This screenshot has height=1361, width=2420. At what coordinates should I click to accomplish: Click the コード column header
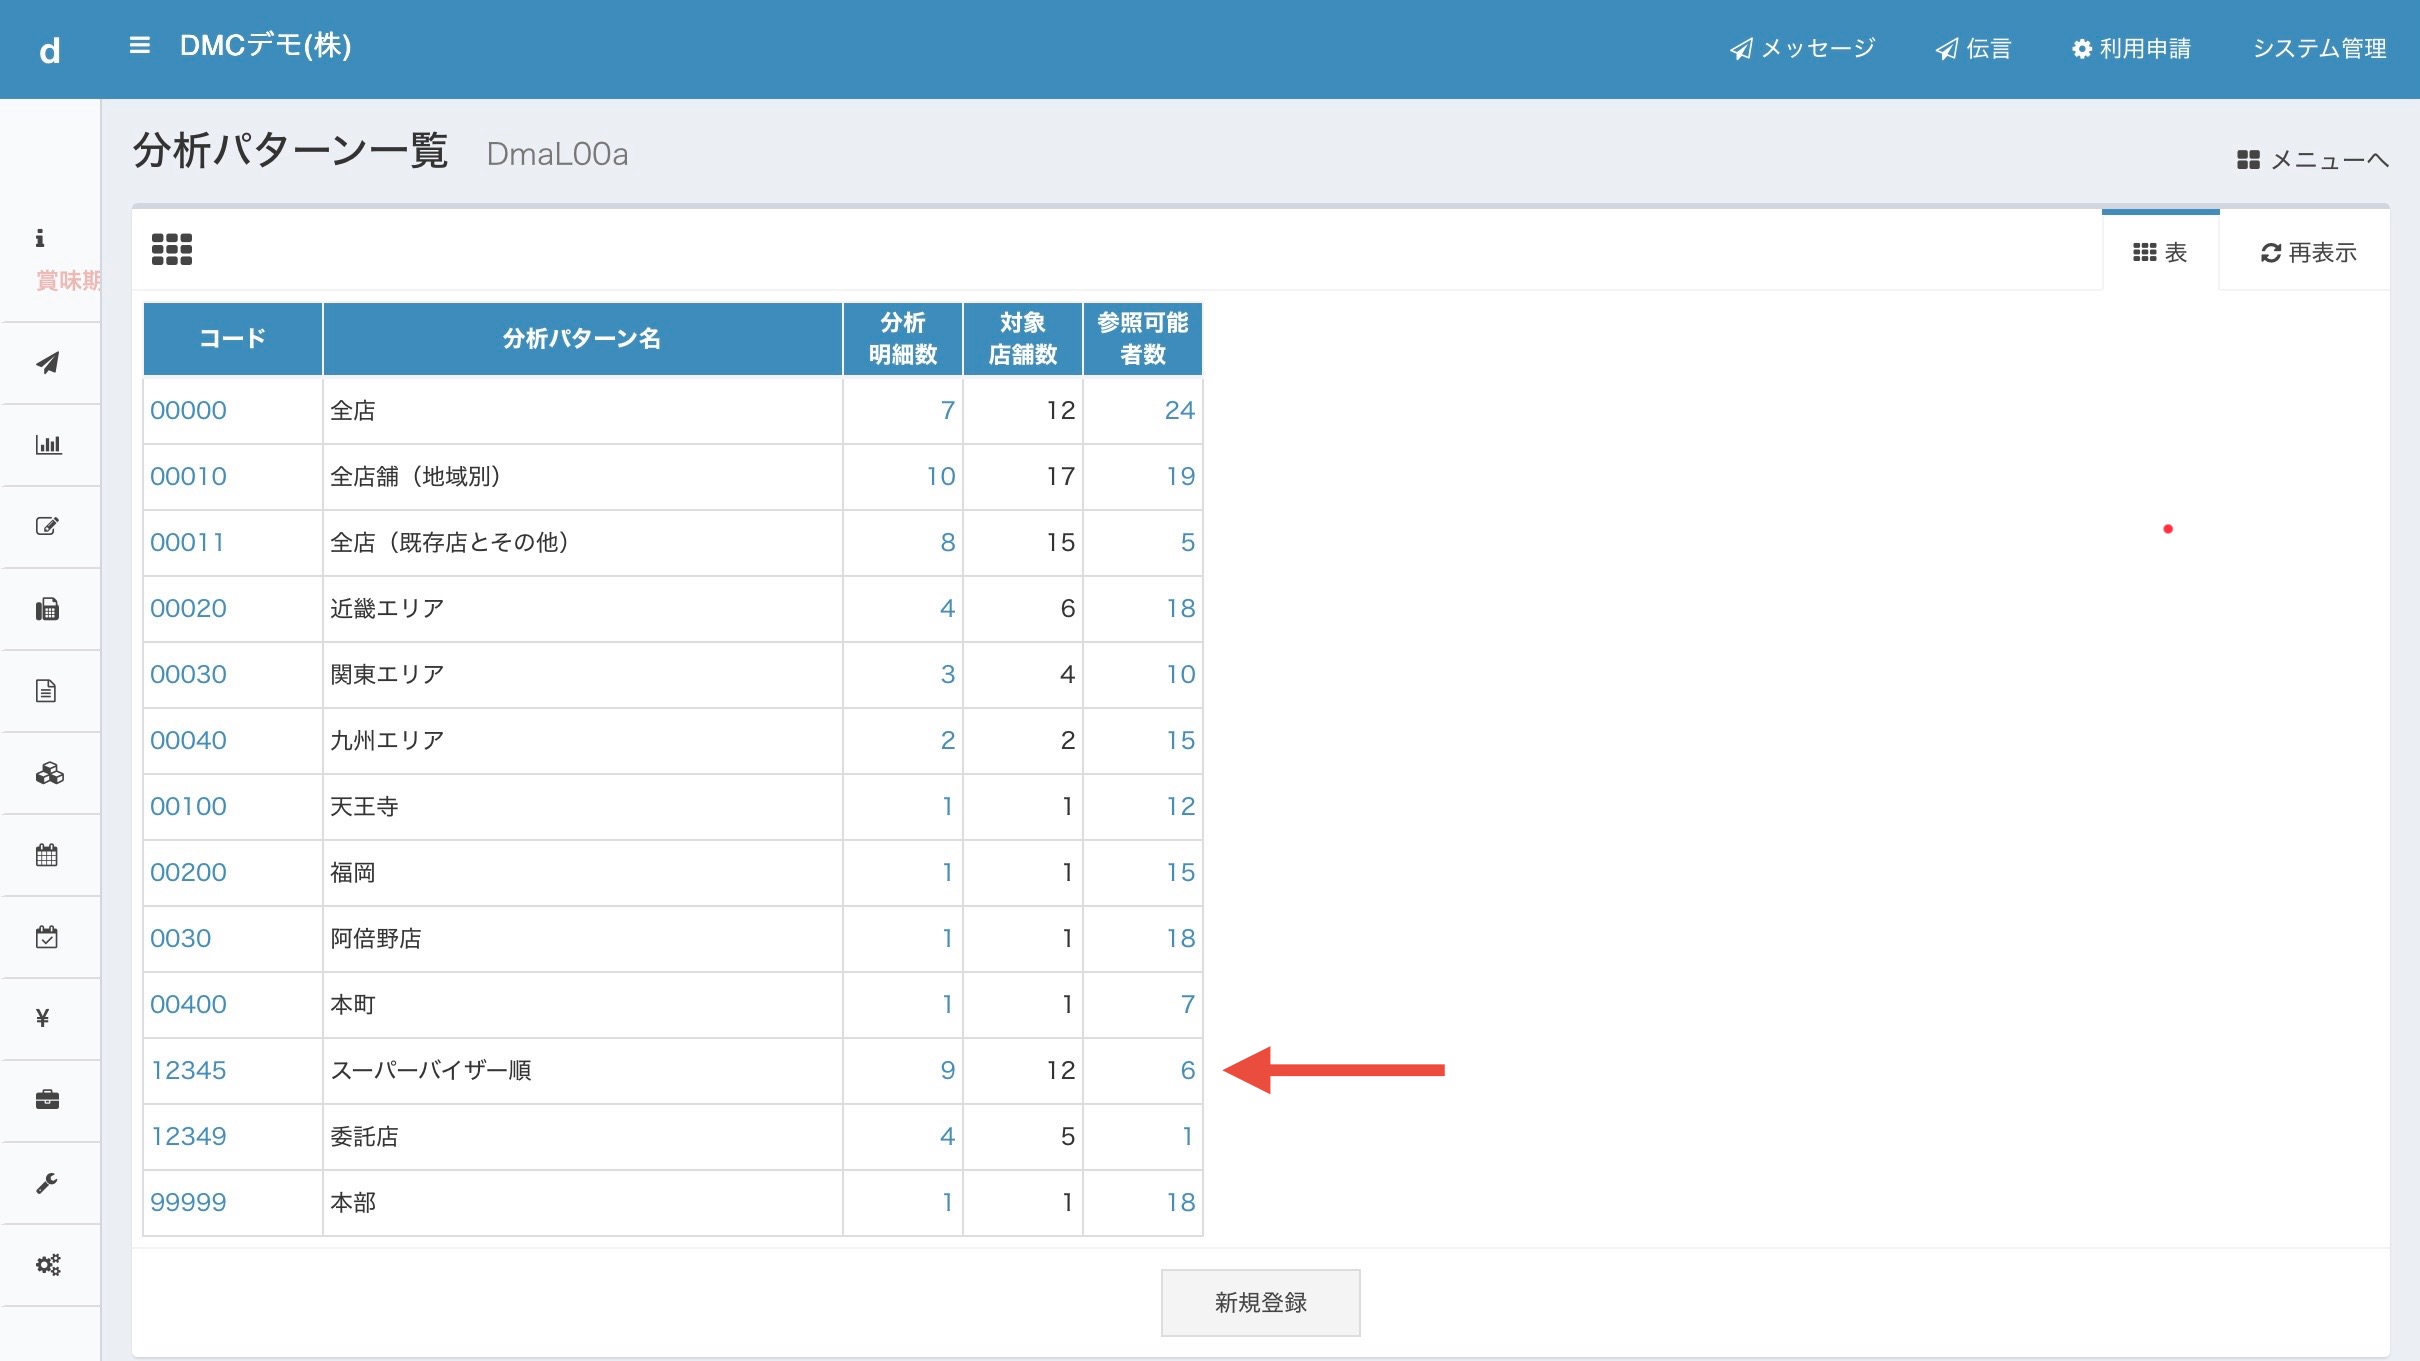pyautogui.click(x=232, y=339)
